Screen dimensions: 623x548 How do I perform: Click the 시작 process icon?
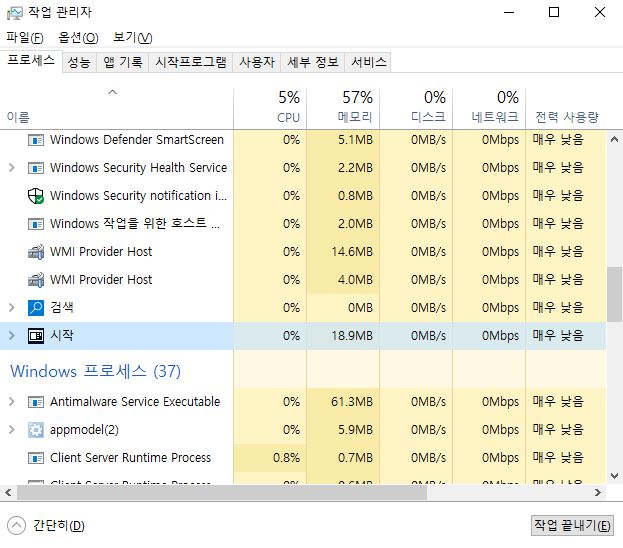36,336
